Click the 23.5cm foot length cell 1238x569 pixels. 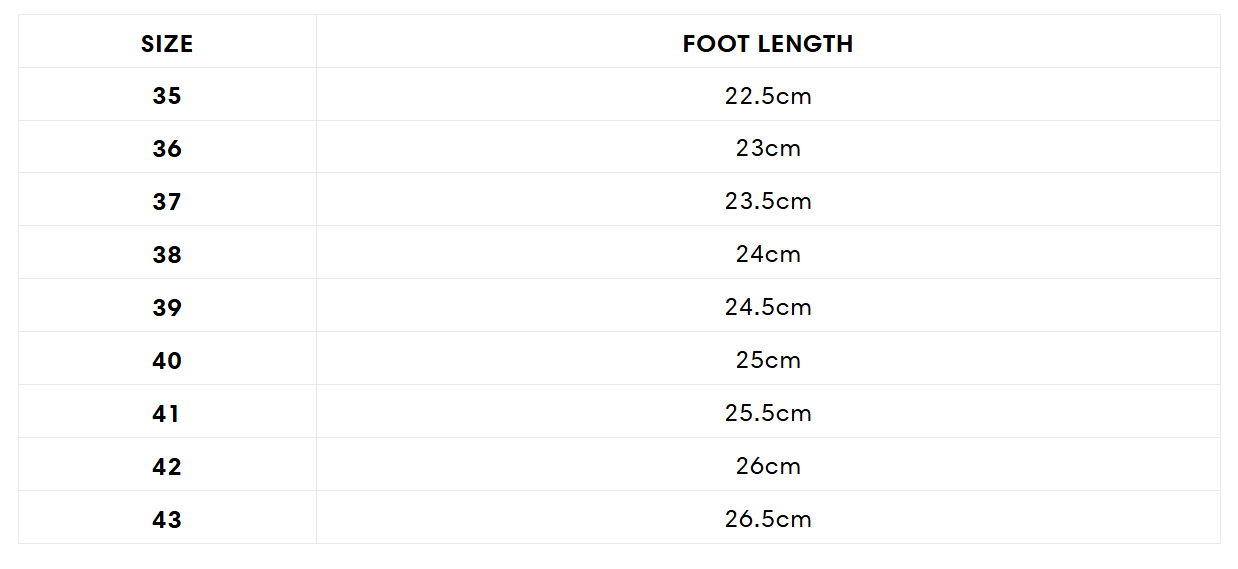(x=768, y=202)
